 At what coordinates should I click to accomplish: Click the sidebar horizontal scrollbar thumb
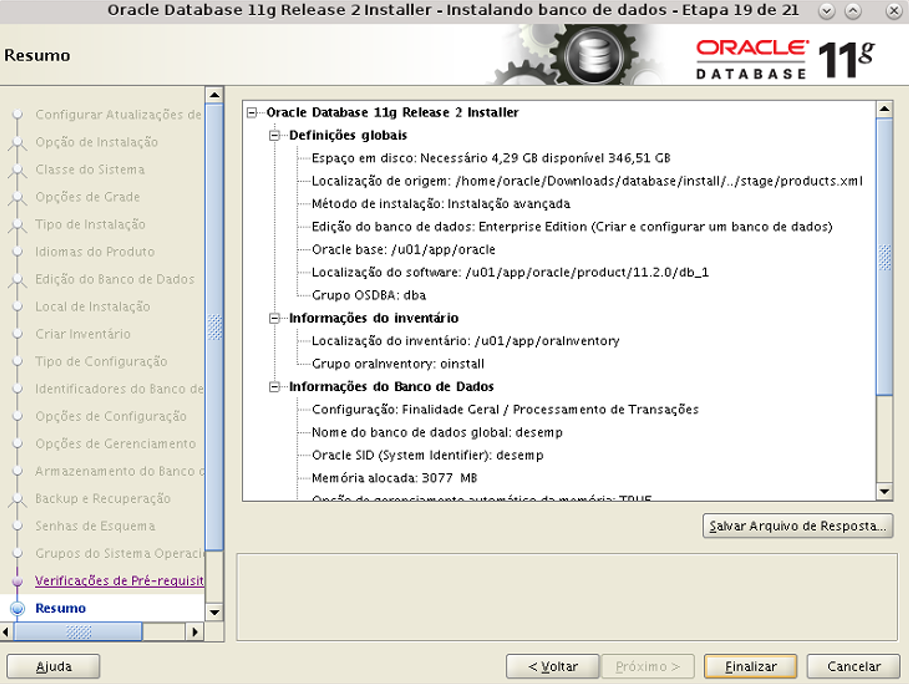coord(78,631)
